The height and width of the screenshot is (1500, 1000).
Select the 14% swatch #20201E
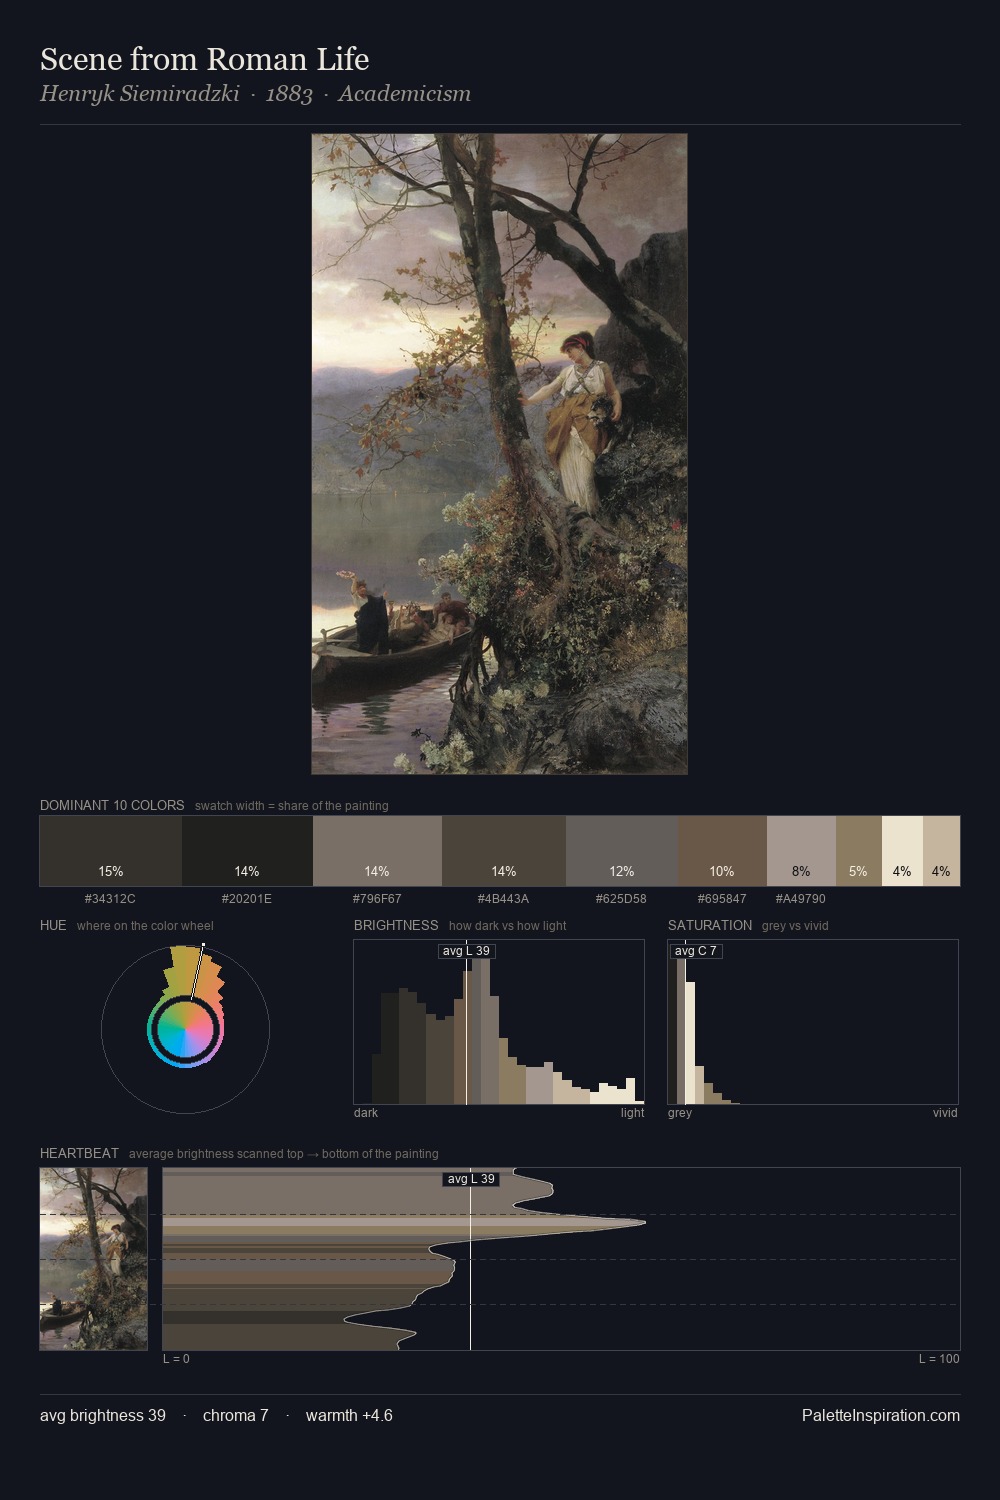click(247, 851)
